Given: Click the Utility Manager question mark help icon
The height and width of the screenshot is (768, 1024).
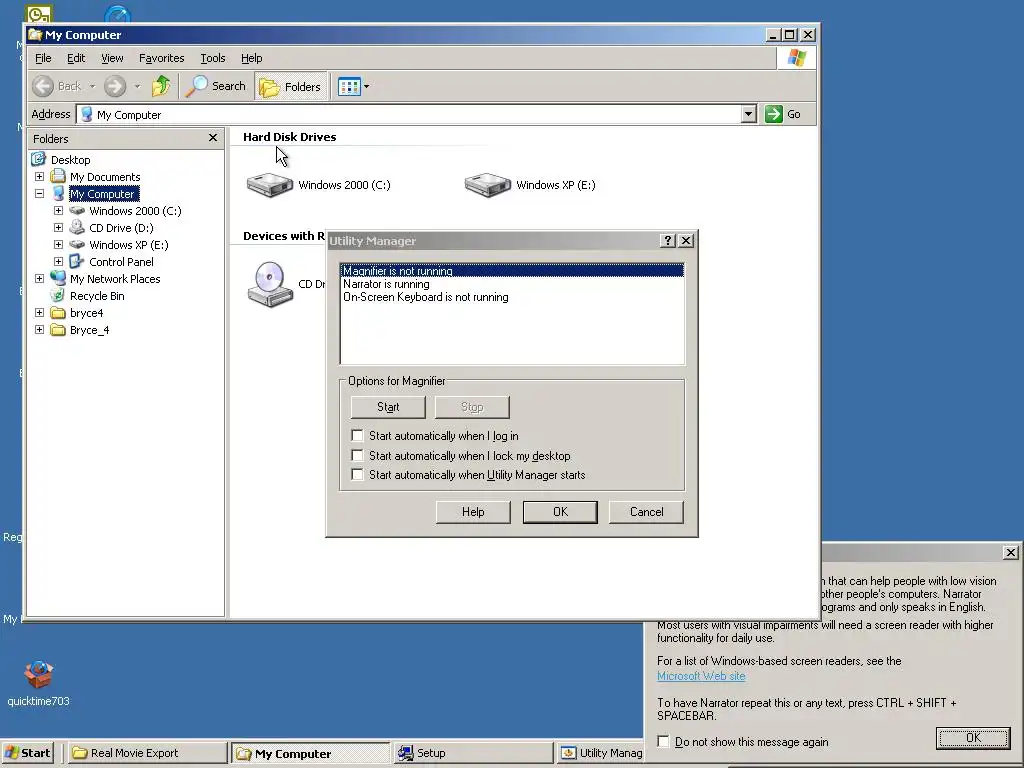Looking at the screenshot, I should (x=667, y=240).
